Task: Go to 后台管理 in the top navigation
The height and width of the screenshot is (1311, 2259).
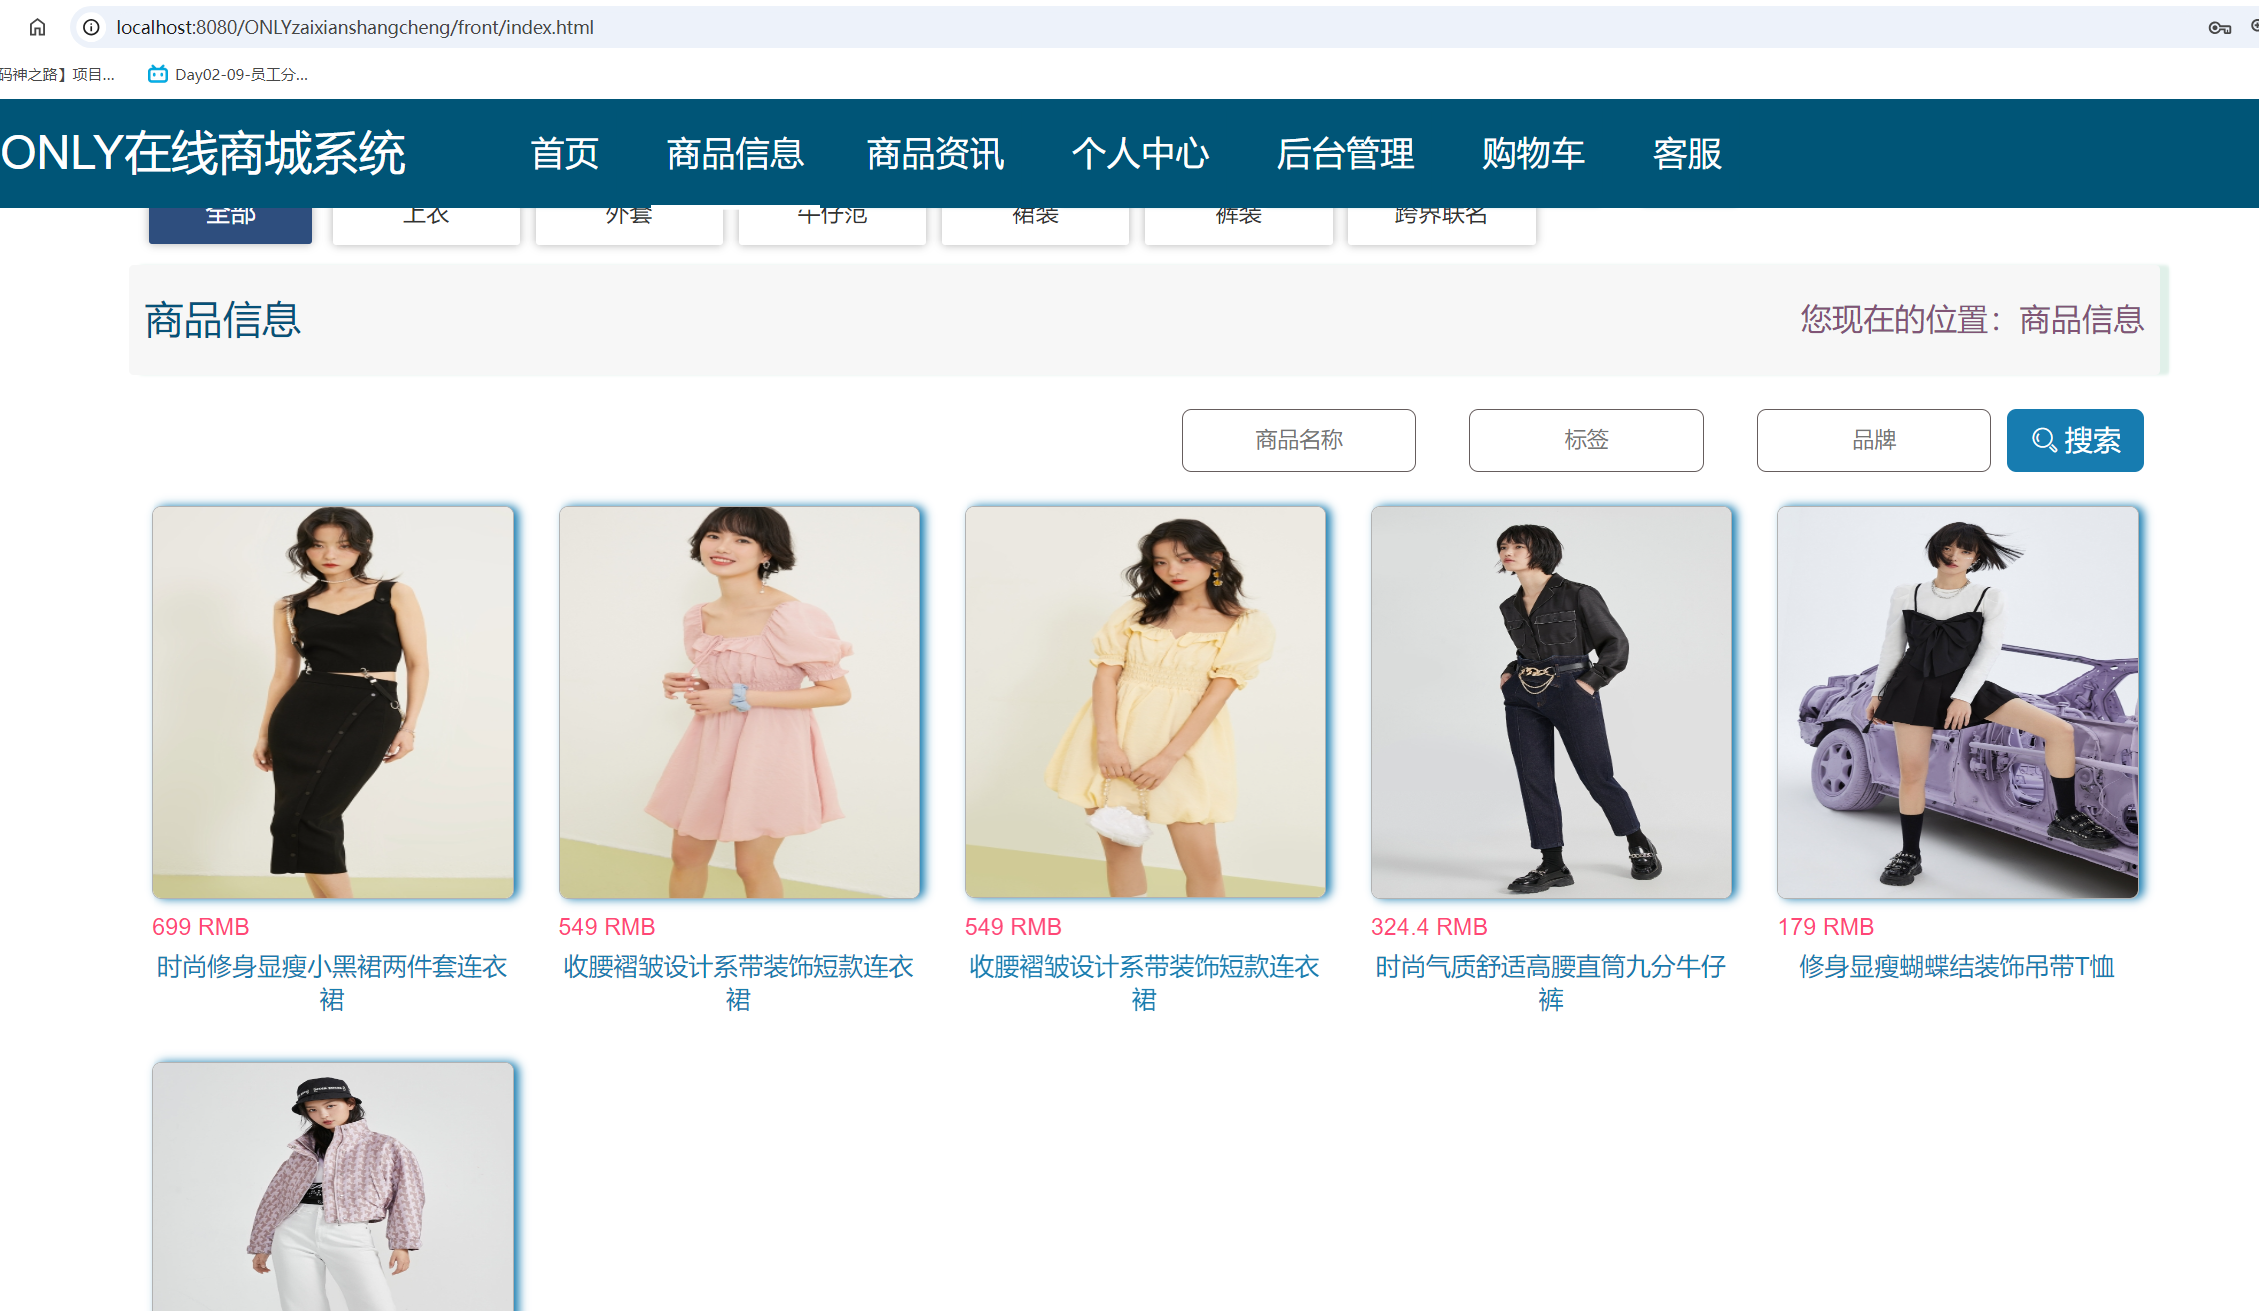Action: tap(1345, 154)
